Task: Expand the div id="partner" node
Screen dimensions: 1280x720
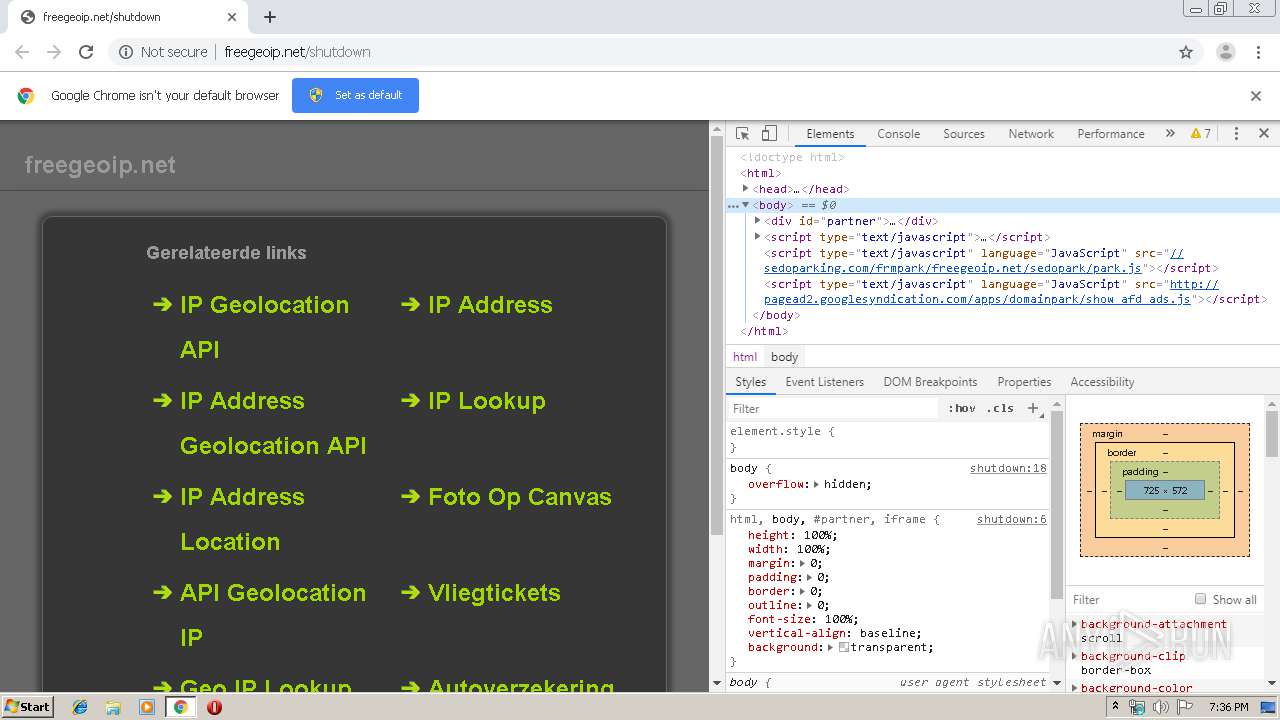Action: 758,221
